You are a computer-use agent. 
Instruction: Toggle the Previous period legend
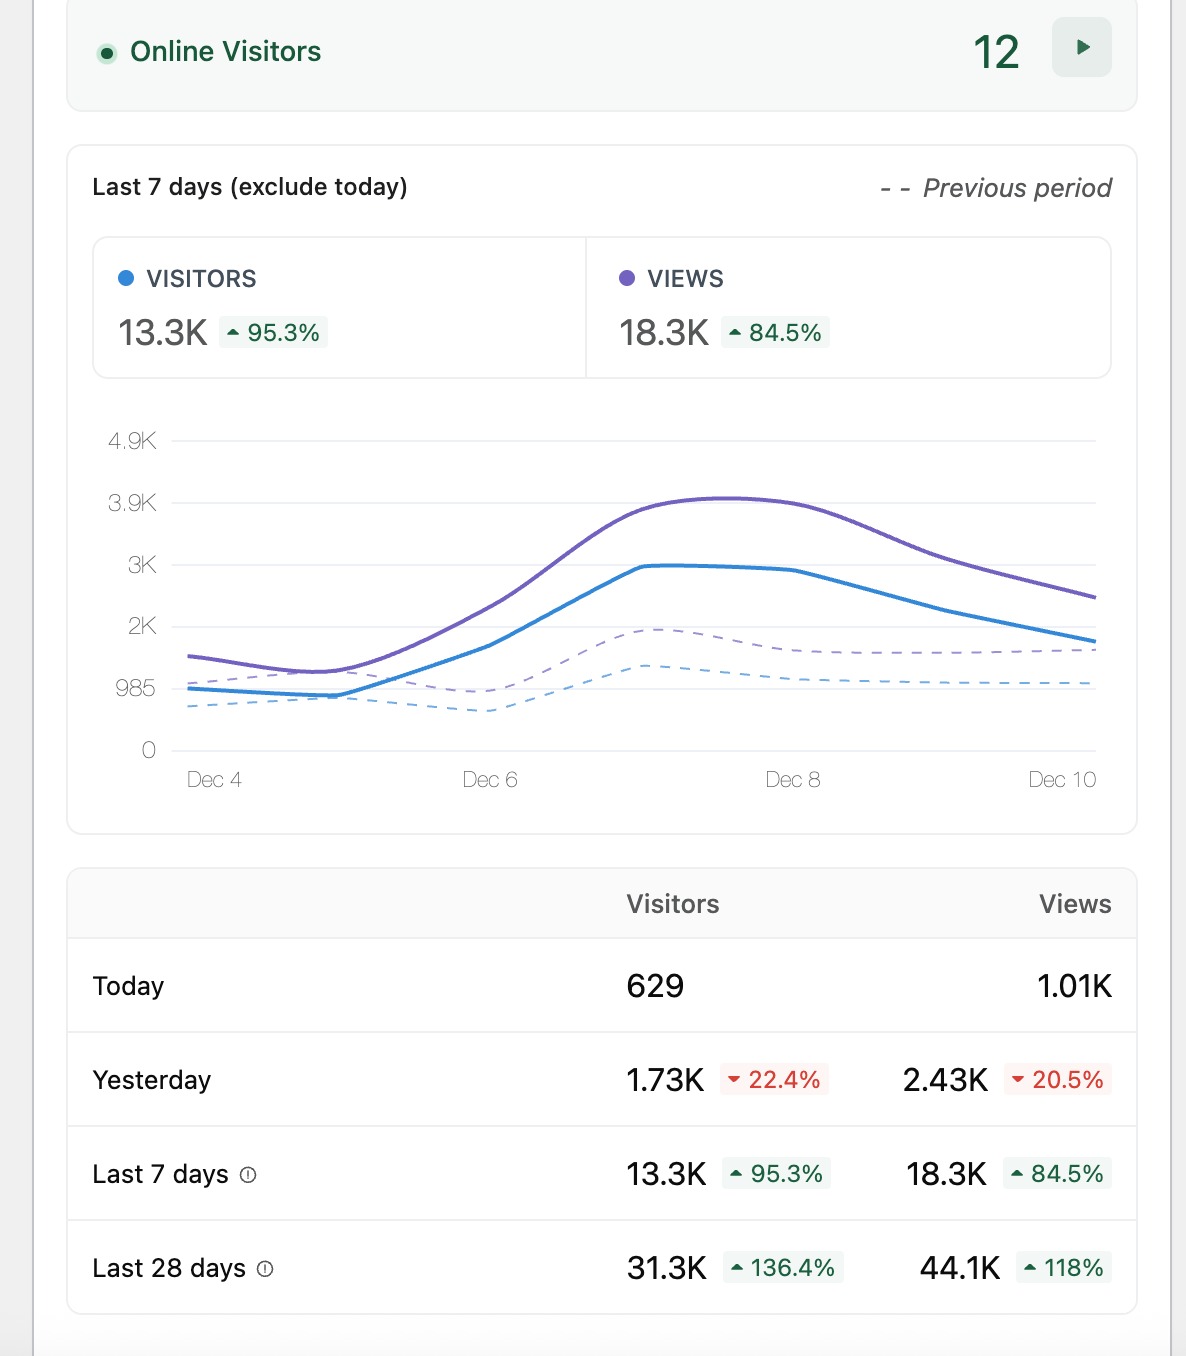(996, 188)
